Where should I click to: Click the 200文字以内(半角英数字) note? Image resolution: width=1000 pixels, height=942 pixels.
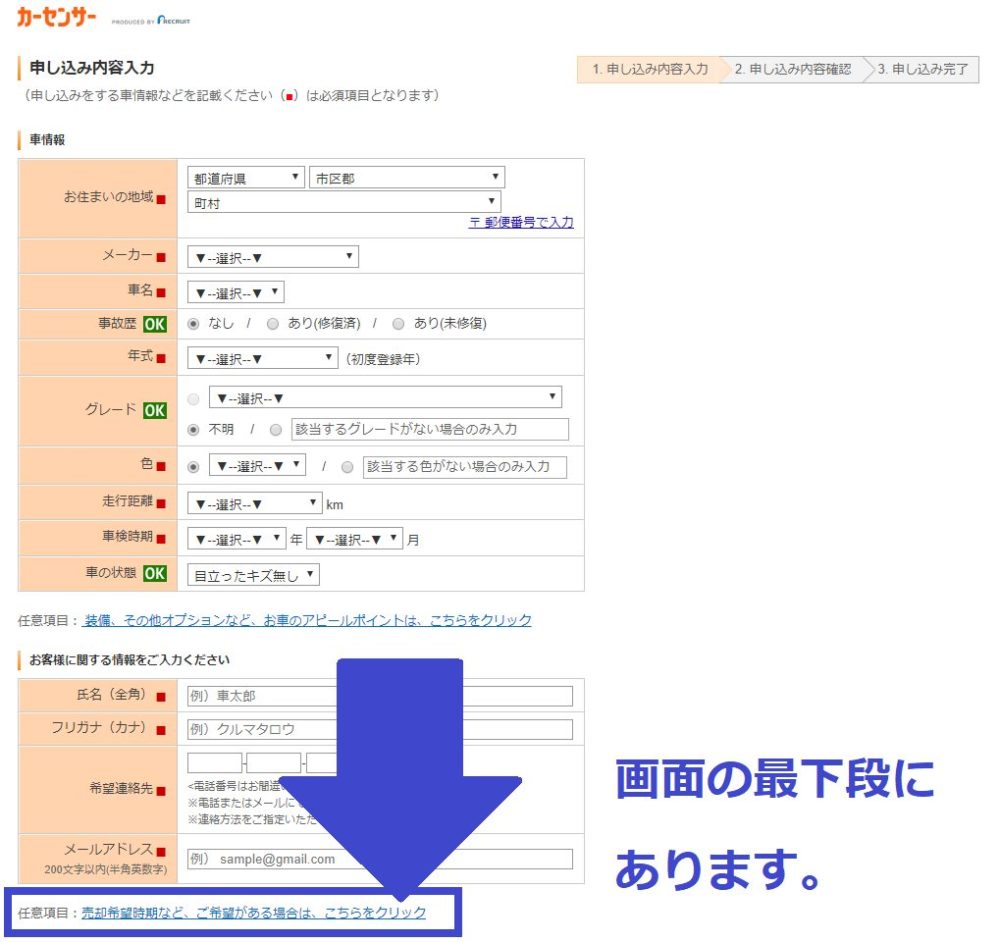106,869
